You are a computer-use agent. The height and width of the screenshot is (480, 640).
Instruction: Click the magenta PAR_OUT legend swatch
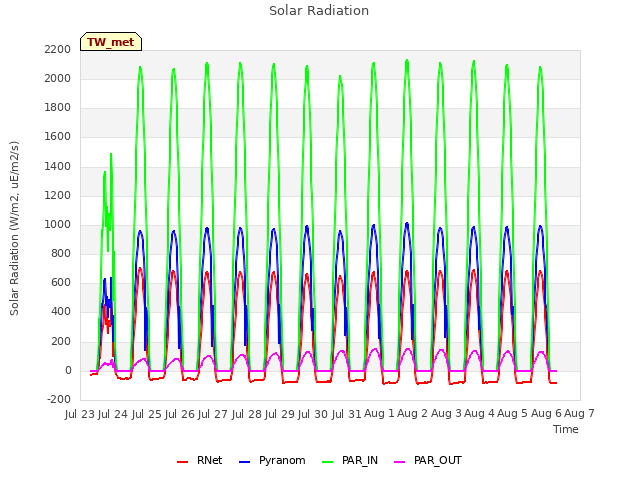pyautogui.click(x=400, y=462)
